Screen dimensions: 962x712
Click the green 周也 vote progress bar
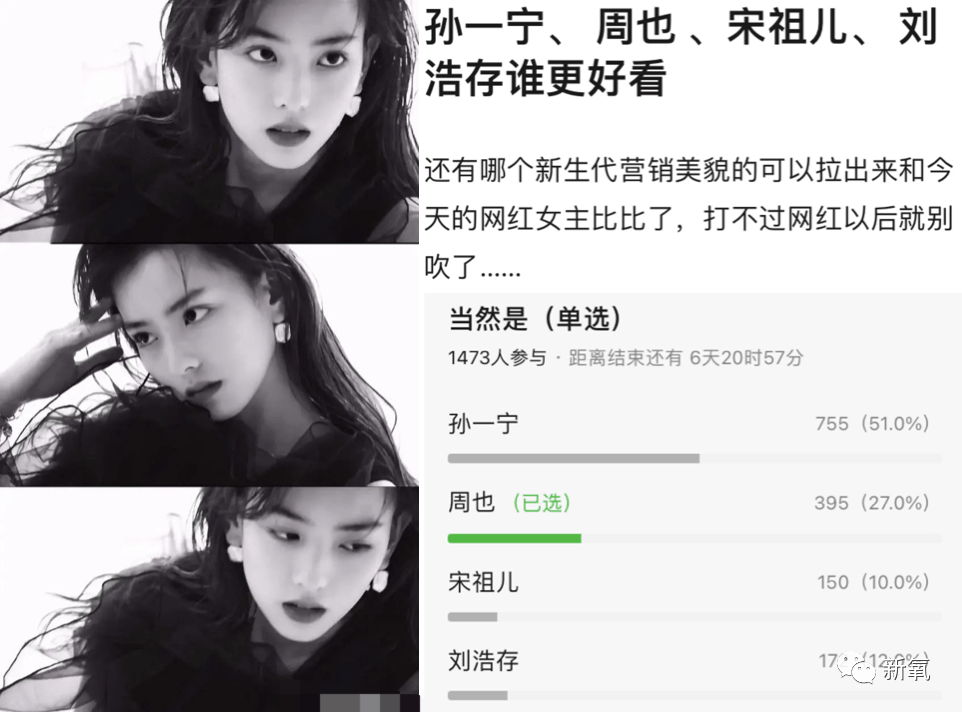(x=514, y=538)
